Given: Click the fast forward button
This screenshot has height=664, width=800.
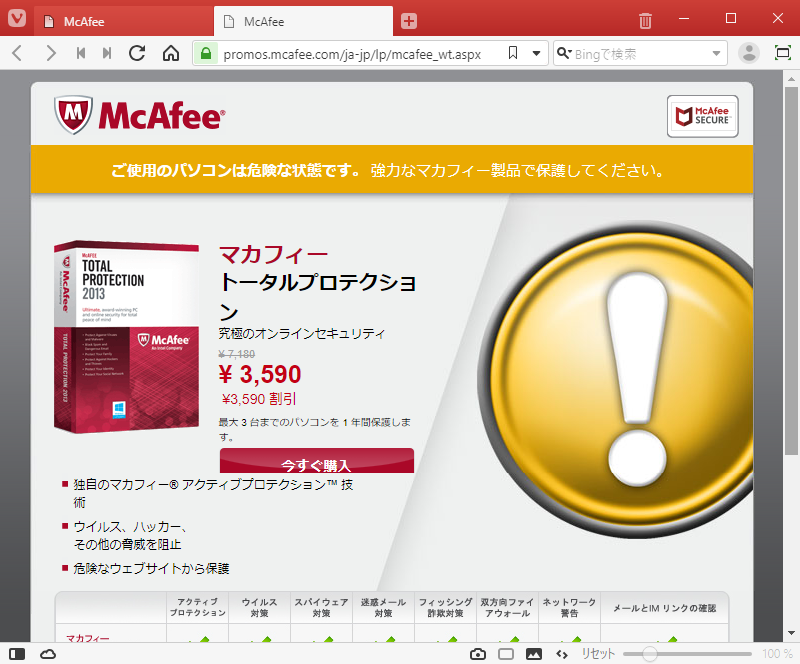Looking at the screenshot, I should tap(107, 53).
